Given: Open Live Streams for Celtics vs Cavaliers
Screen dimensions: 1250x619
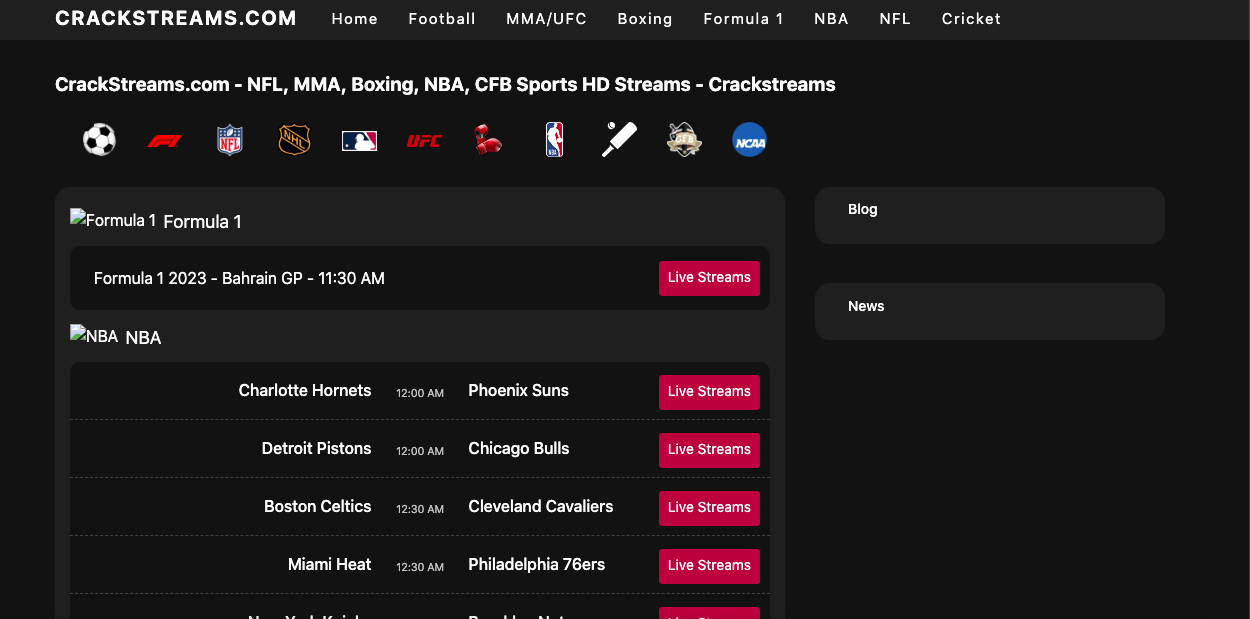Looking at the screenshot, I should [x=709, y=508].
